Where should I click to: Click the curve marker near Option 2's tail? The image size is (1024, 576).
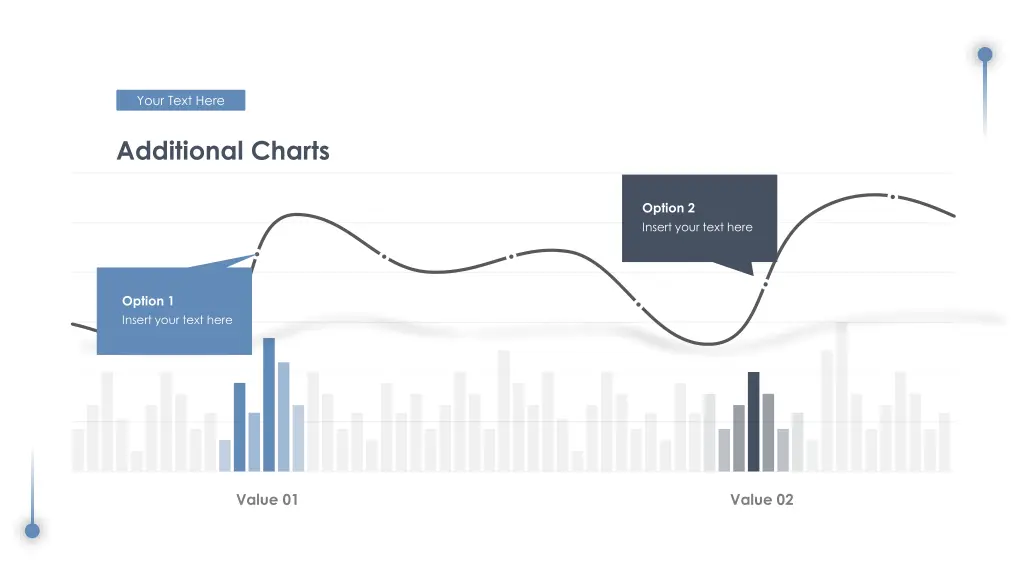(x=766, y=285)
